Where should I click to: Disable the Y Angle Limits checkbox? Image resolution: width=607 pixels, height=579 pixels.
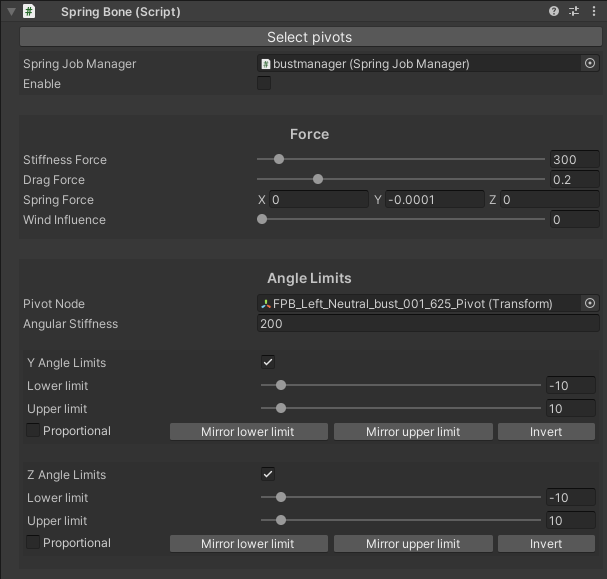[268, 362]
